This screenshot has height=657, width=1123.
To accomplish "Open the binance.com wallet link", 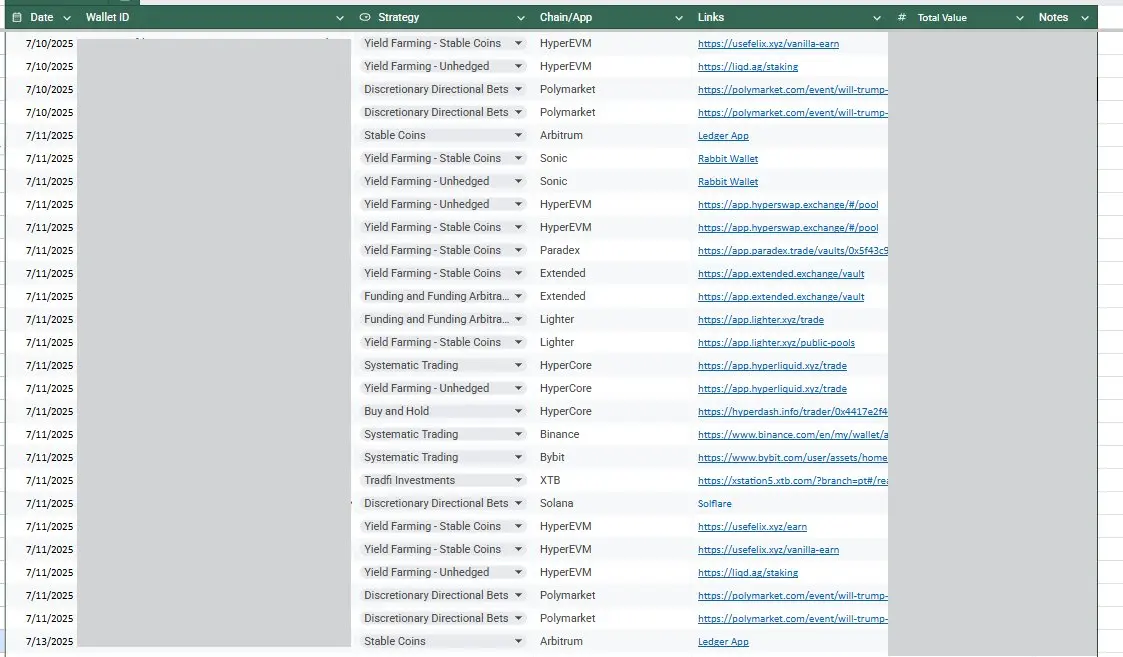I will [793, 434].
